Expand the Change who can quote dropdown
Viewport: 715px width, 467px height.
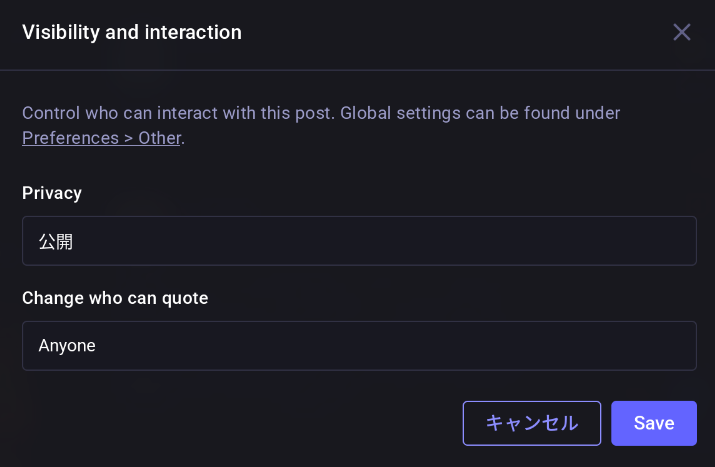[x=359, y=345]
